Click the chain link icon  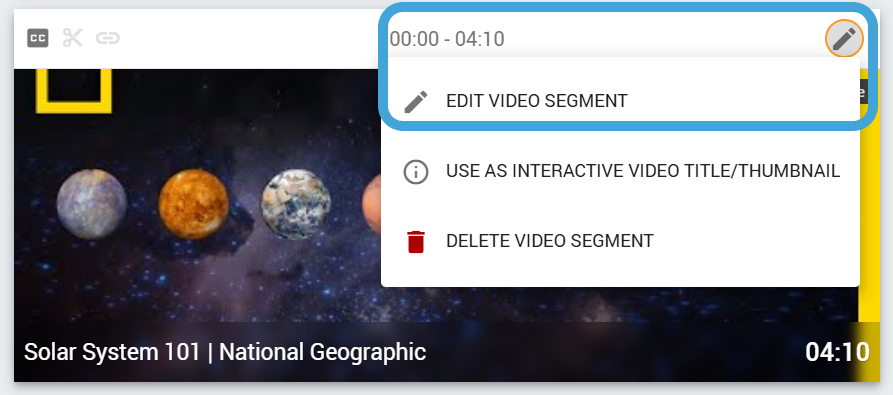pos(108,38)
